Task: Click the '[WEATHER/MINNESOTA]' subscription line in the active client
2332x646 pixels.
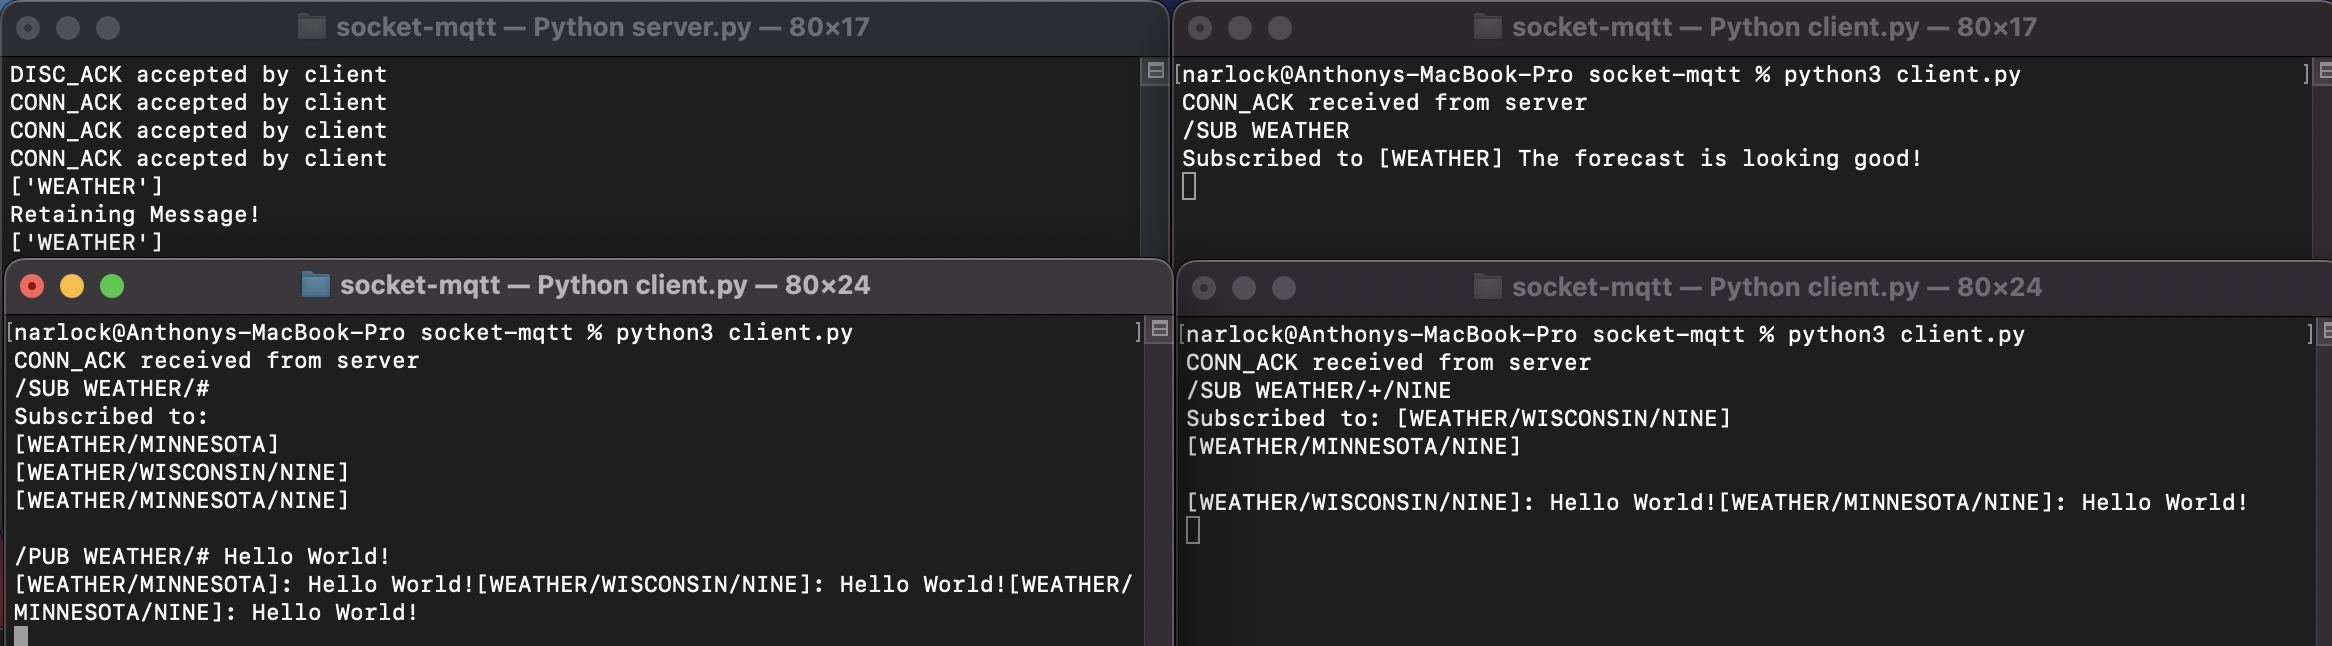Action: point(147,445)
